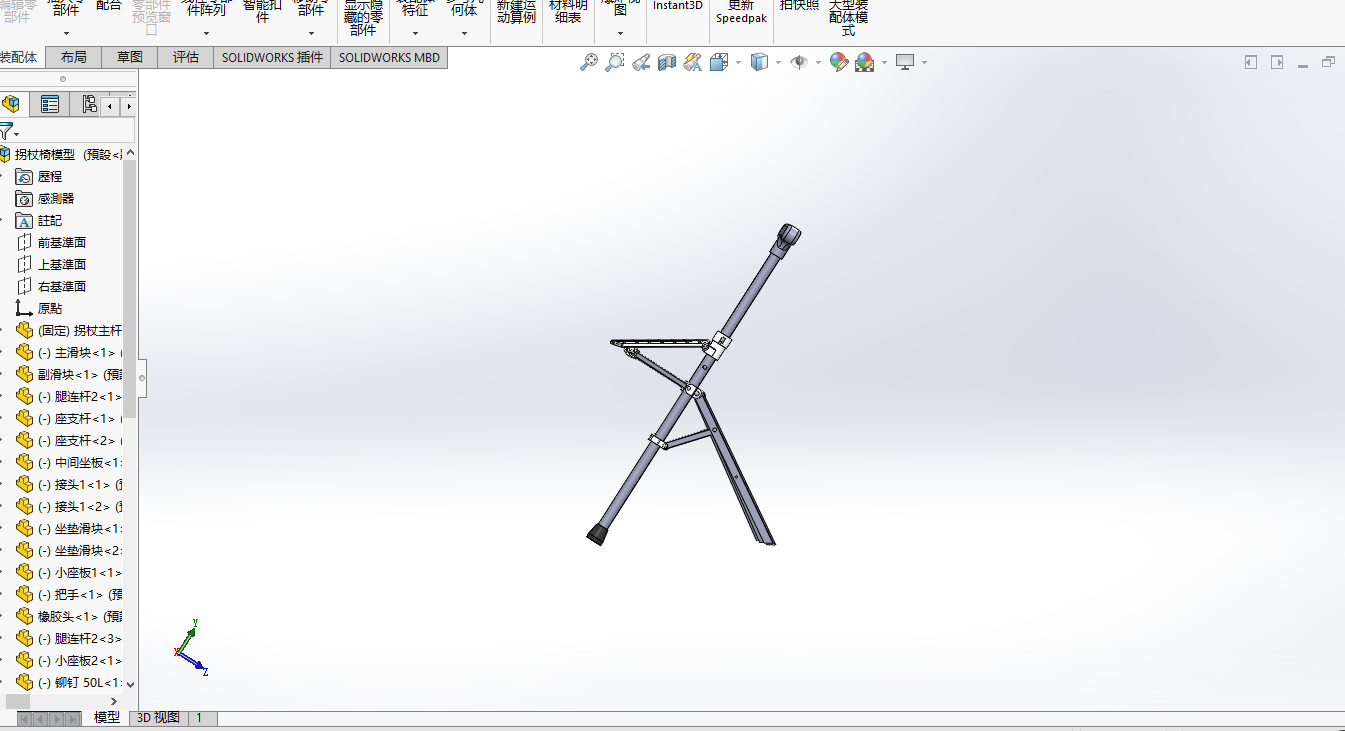This screenshot has height=731, width=1345.
Task: Click the panel tabs scroll-right arrow
Action: [x=129, y=105]
